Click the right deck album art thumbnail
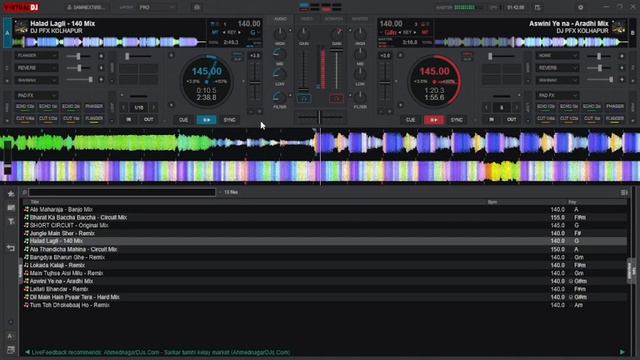Viewport: 640px width, 360px height. click(x=619, y=27)
